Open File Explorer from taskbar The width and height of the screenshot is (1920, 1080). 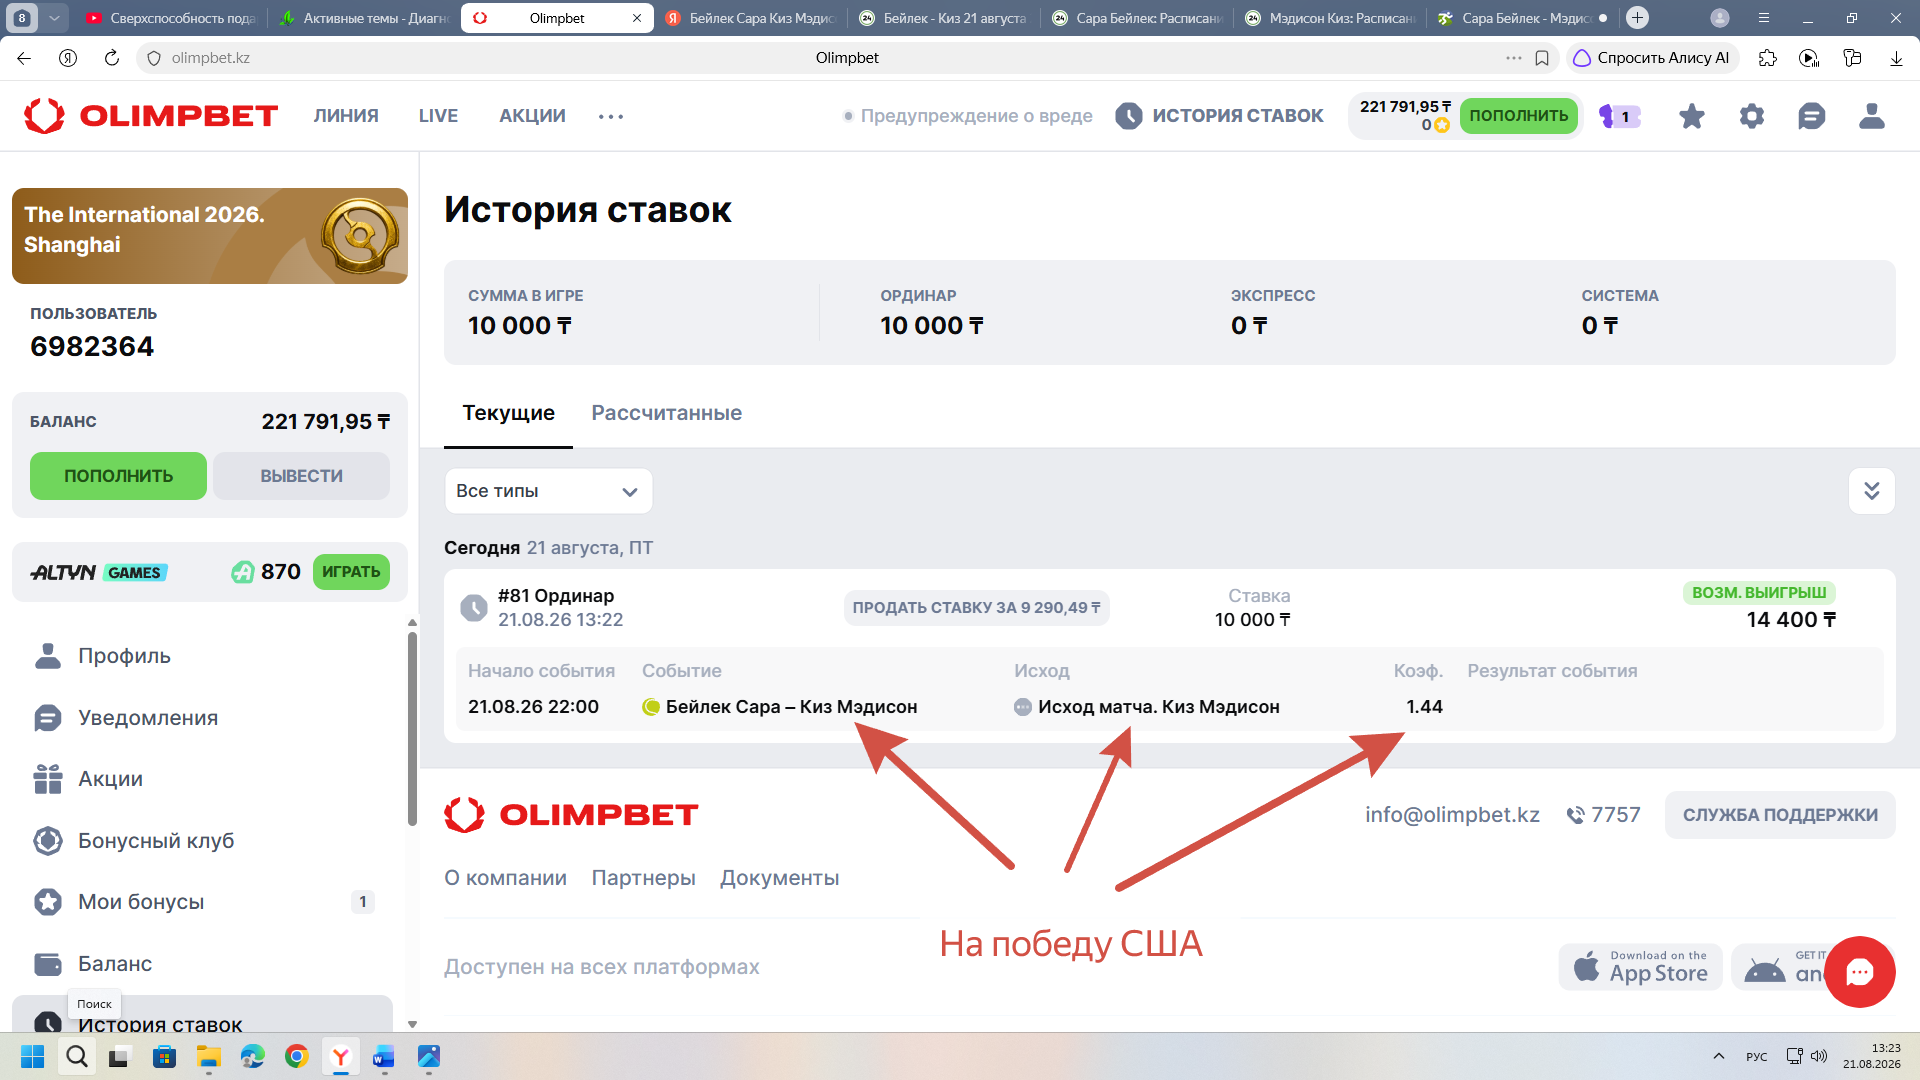click(x=208, y=1056)
